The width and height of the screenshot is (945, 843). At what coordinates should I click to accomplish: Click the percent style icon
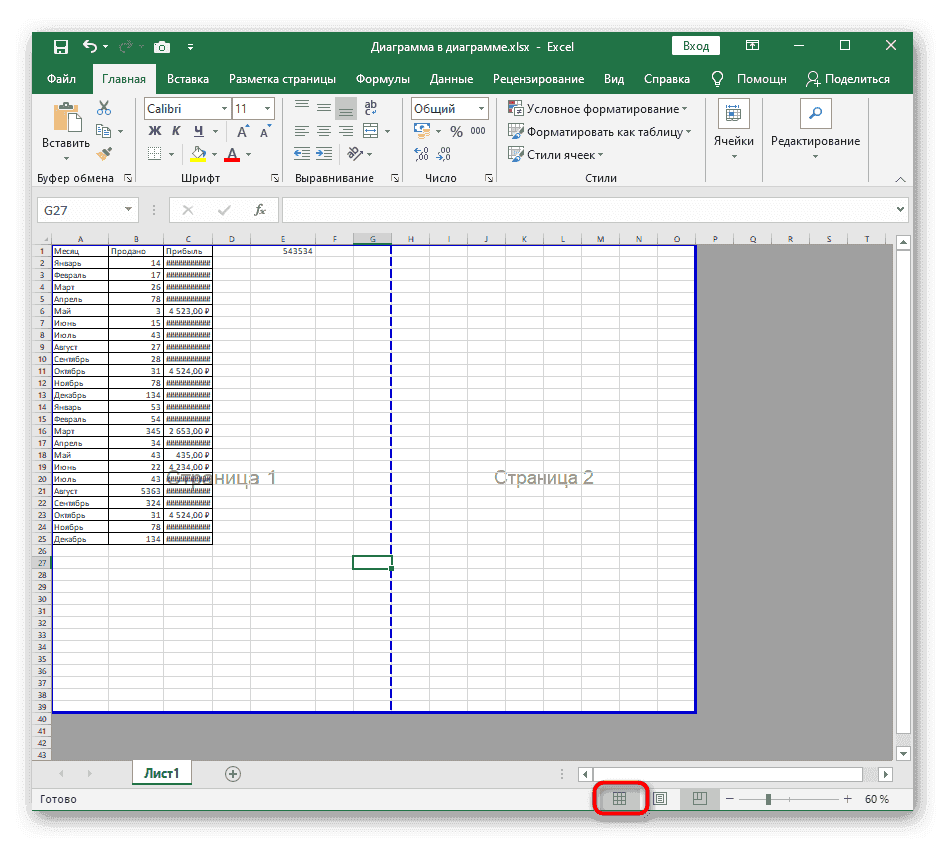[x=456, y=130]
